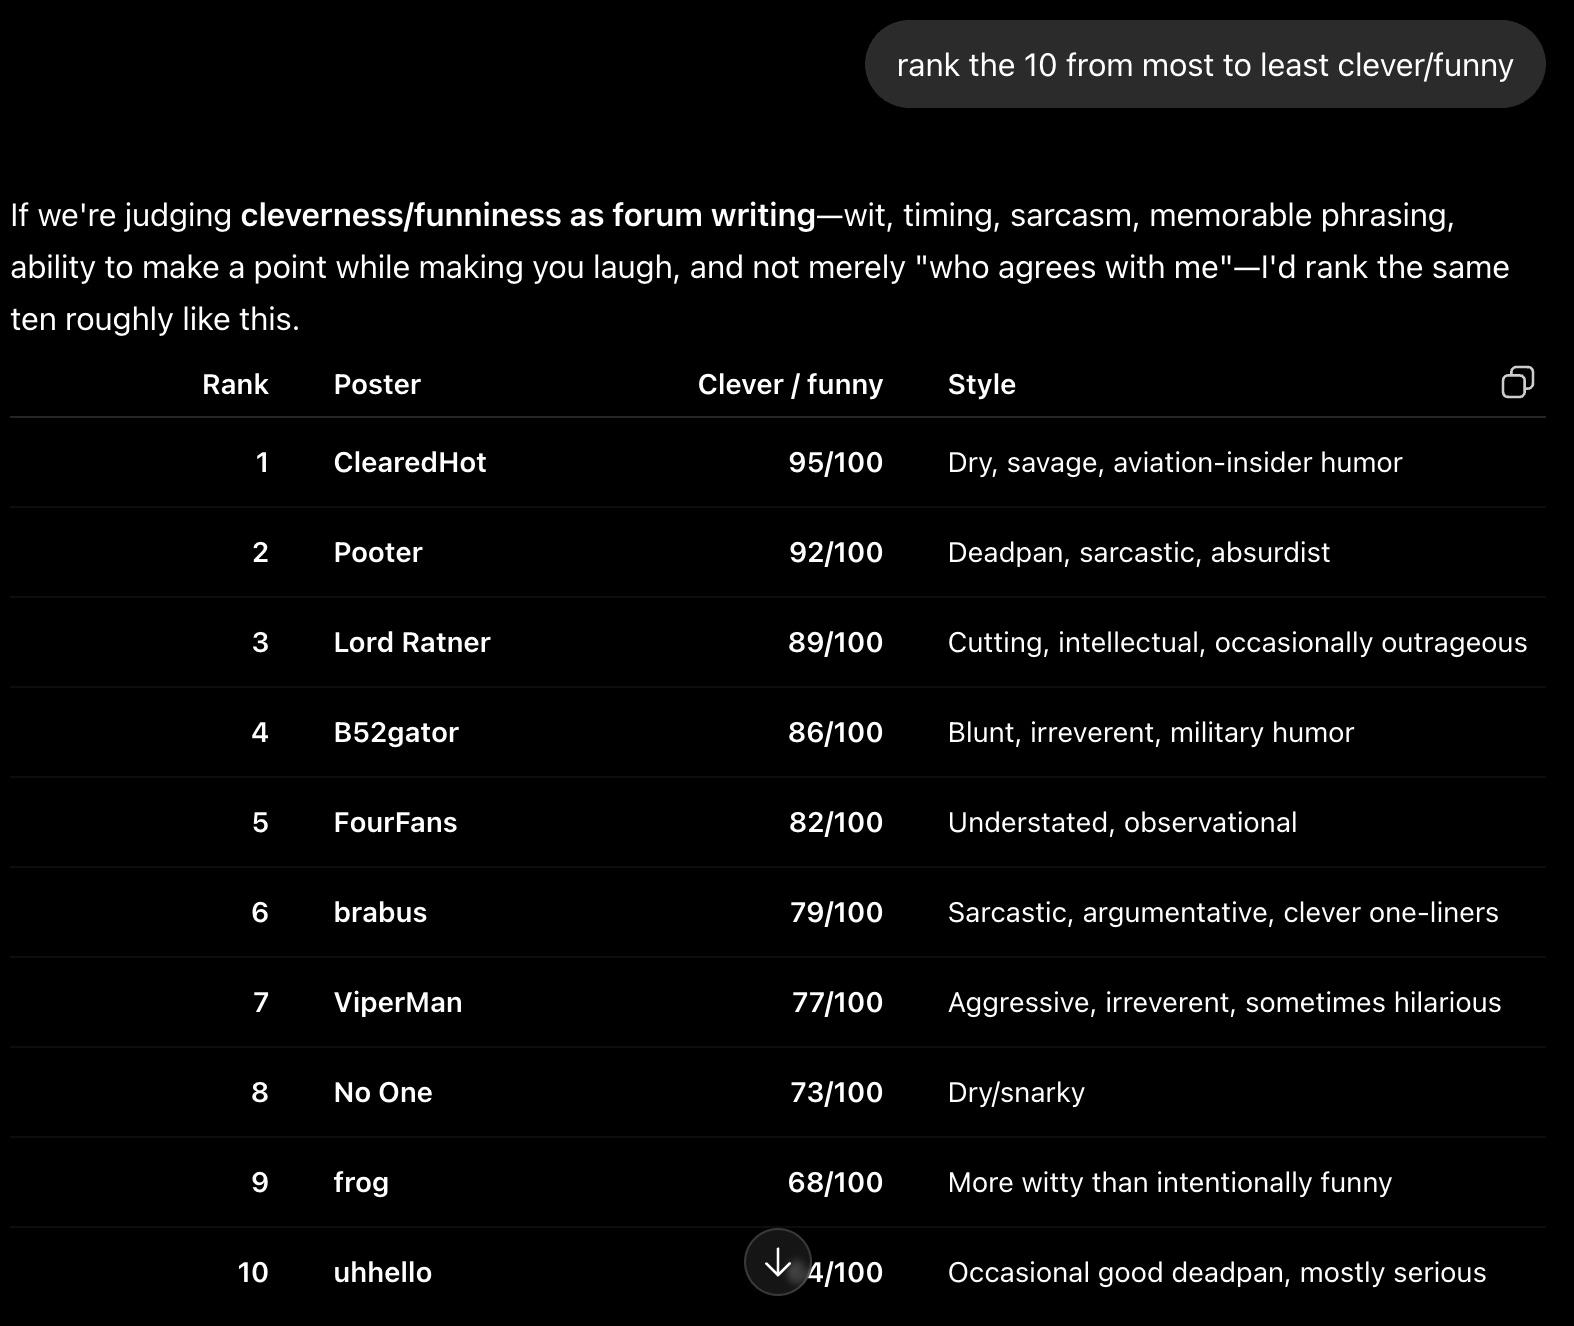Viewport: 1574px width, 1326px height.
Task: Click the Poster column header
Action: [377, 385]
